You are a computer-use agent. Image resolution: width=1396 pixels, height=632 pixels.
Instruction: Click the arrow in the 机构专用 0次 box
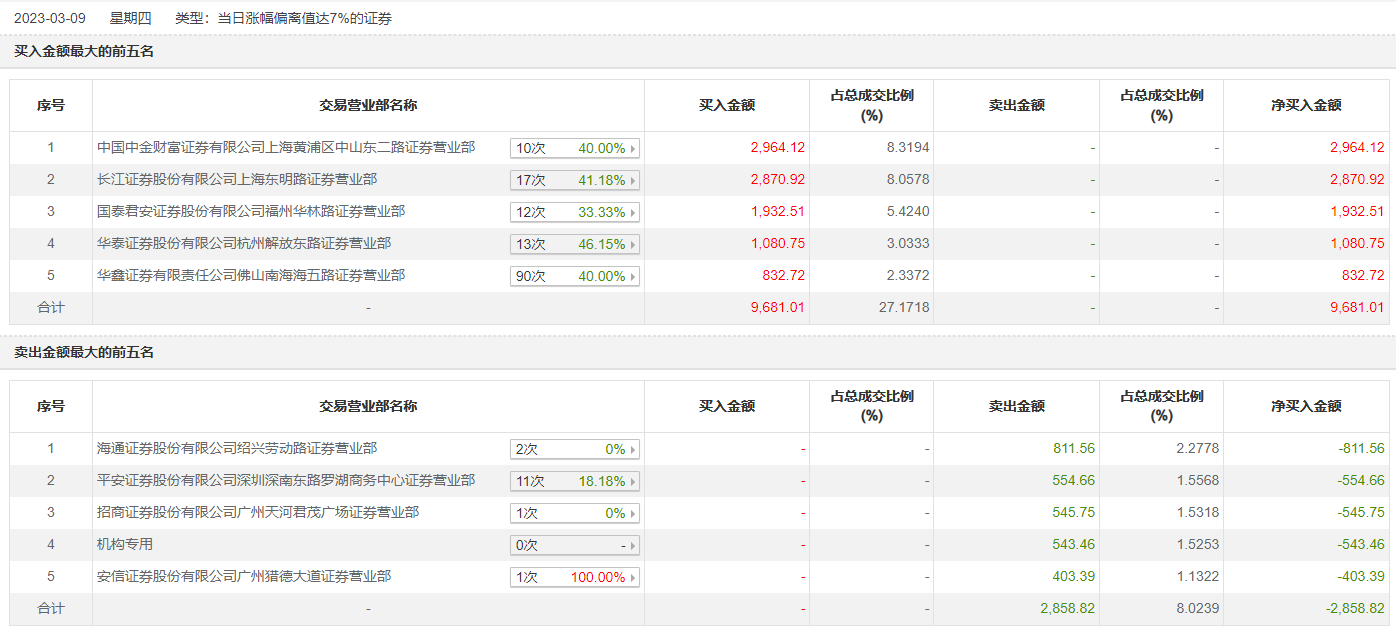click(x=633, y=546)
